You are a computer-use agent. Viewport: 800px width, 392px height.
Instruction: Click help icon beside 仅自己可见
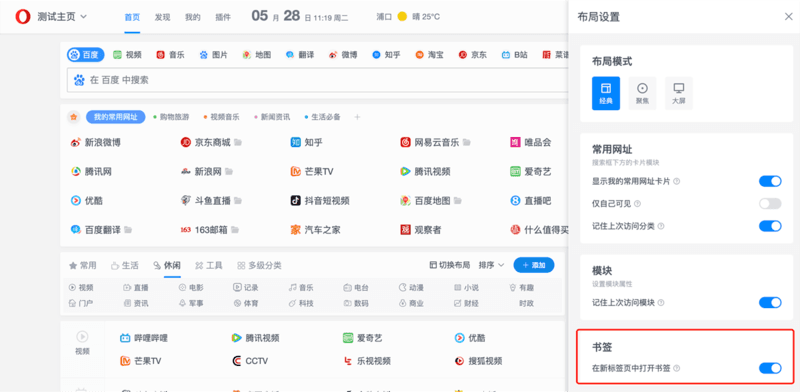click(637, 204)
